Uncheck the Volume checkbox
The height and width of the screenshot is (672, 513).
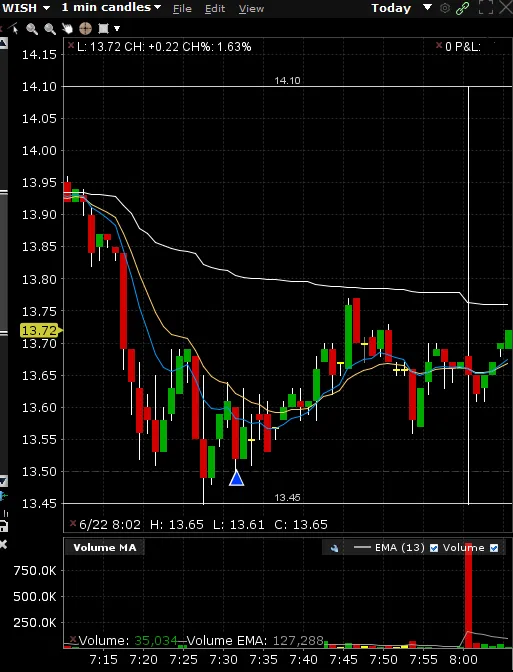tap(494, 548)
